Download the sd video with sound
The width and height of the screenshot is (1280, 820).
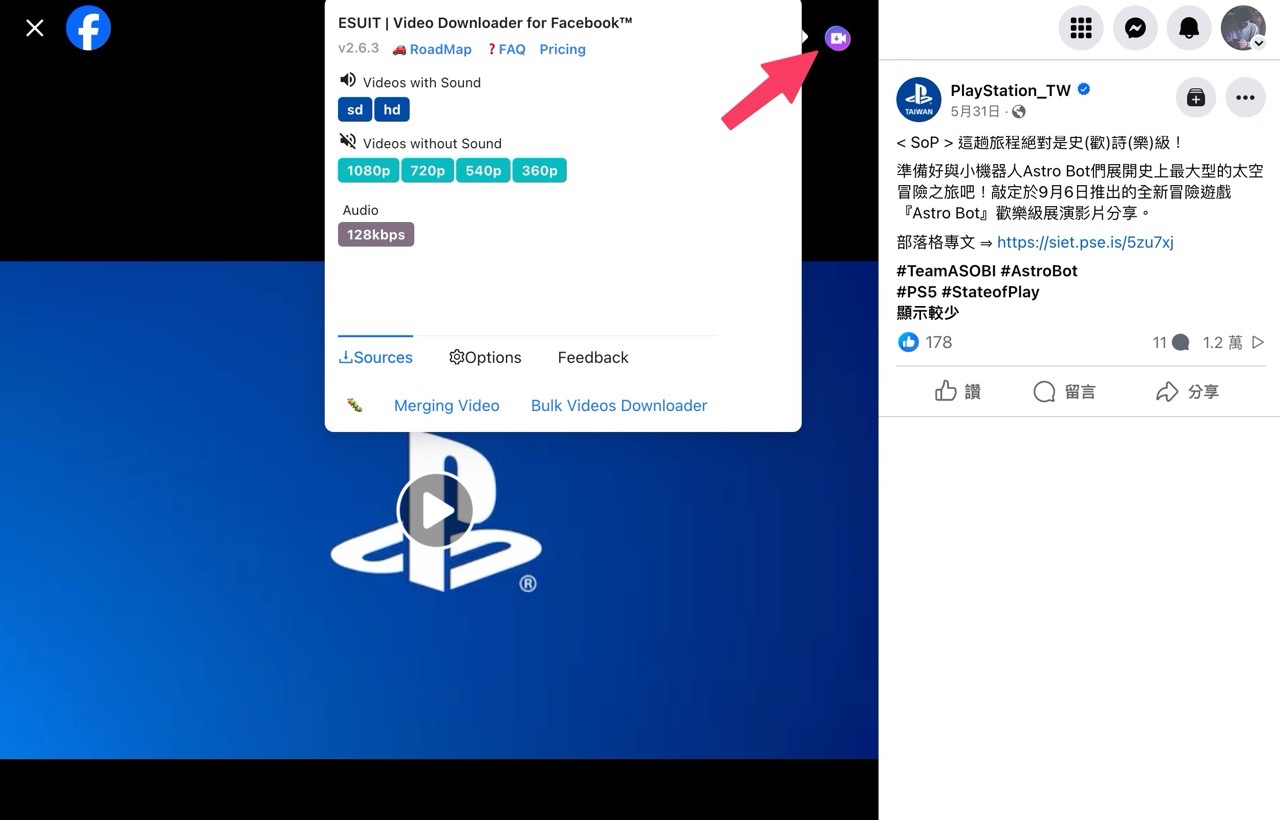355,110
